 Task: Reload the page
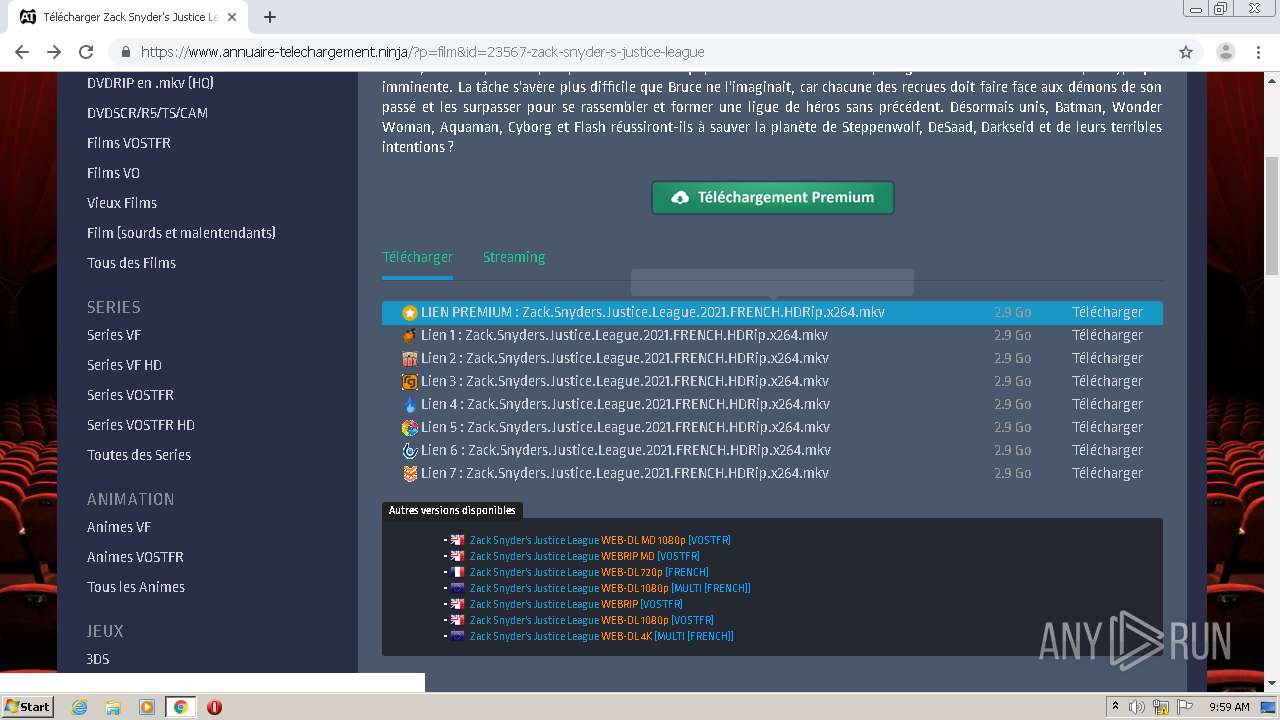coord(86,52)
